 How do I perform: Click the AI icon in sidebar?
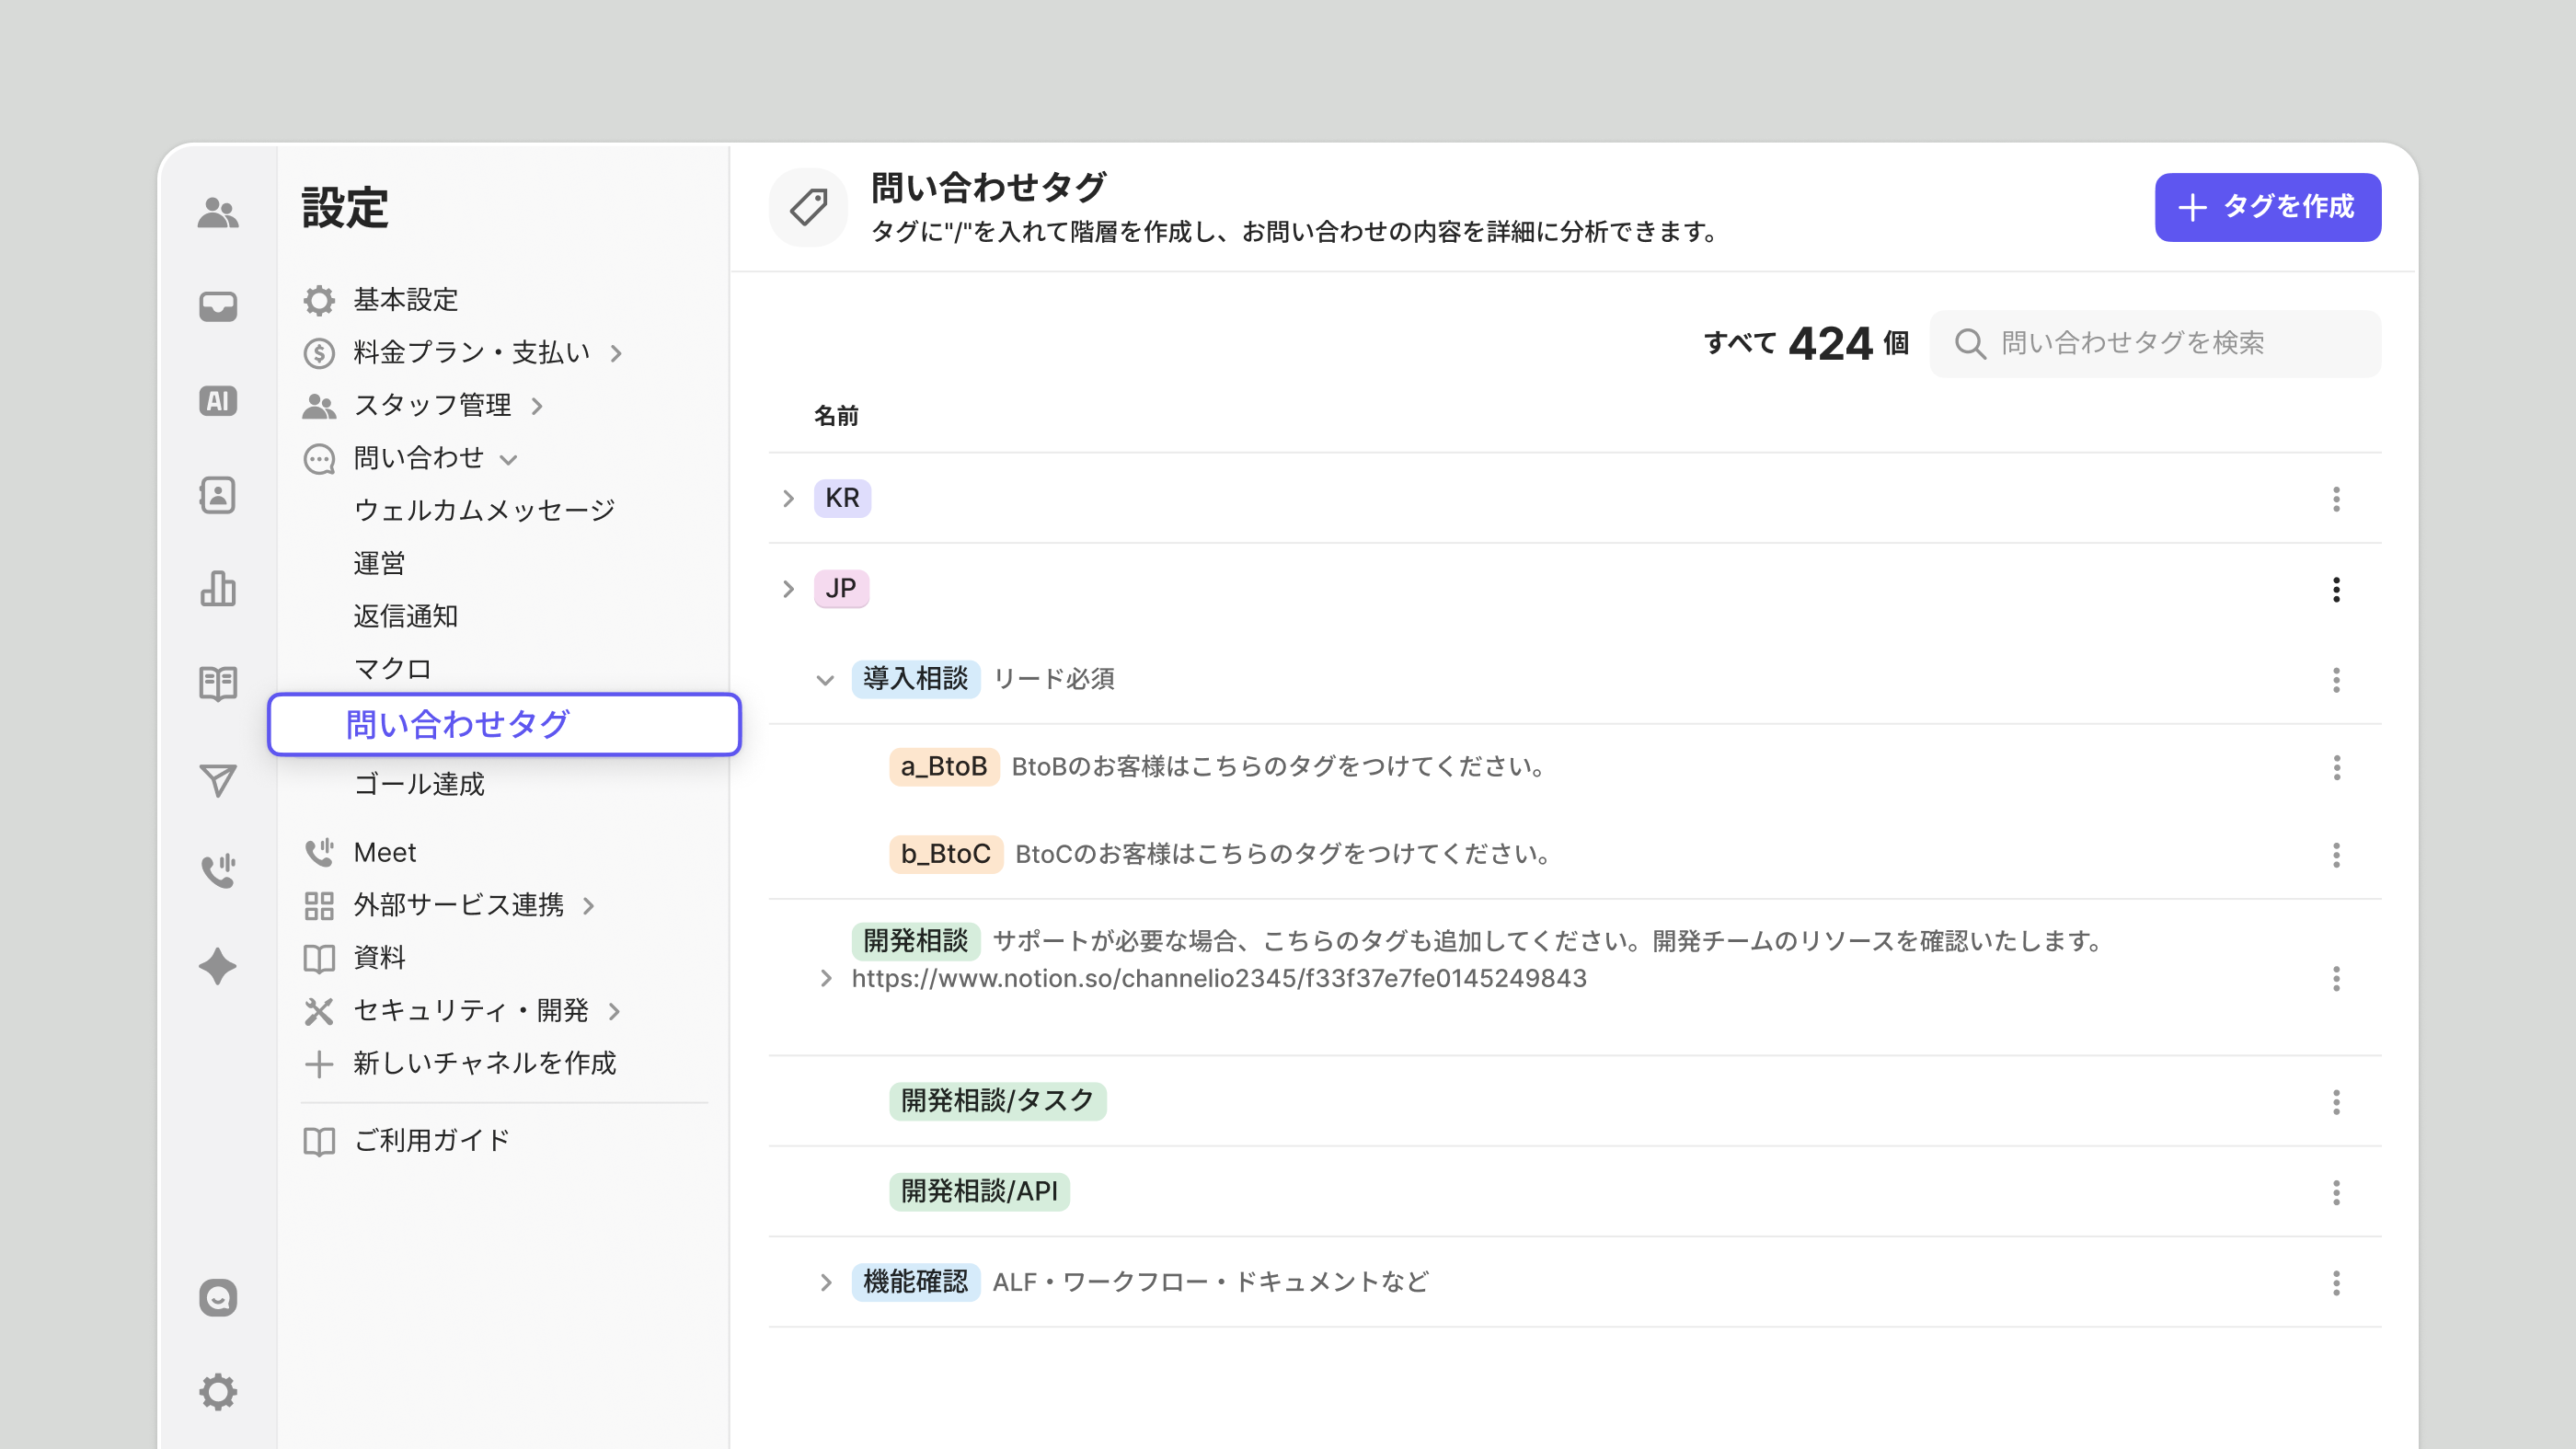click(x=217, y=401)
